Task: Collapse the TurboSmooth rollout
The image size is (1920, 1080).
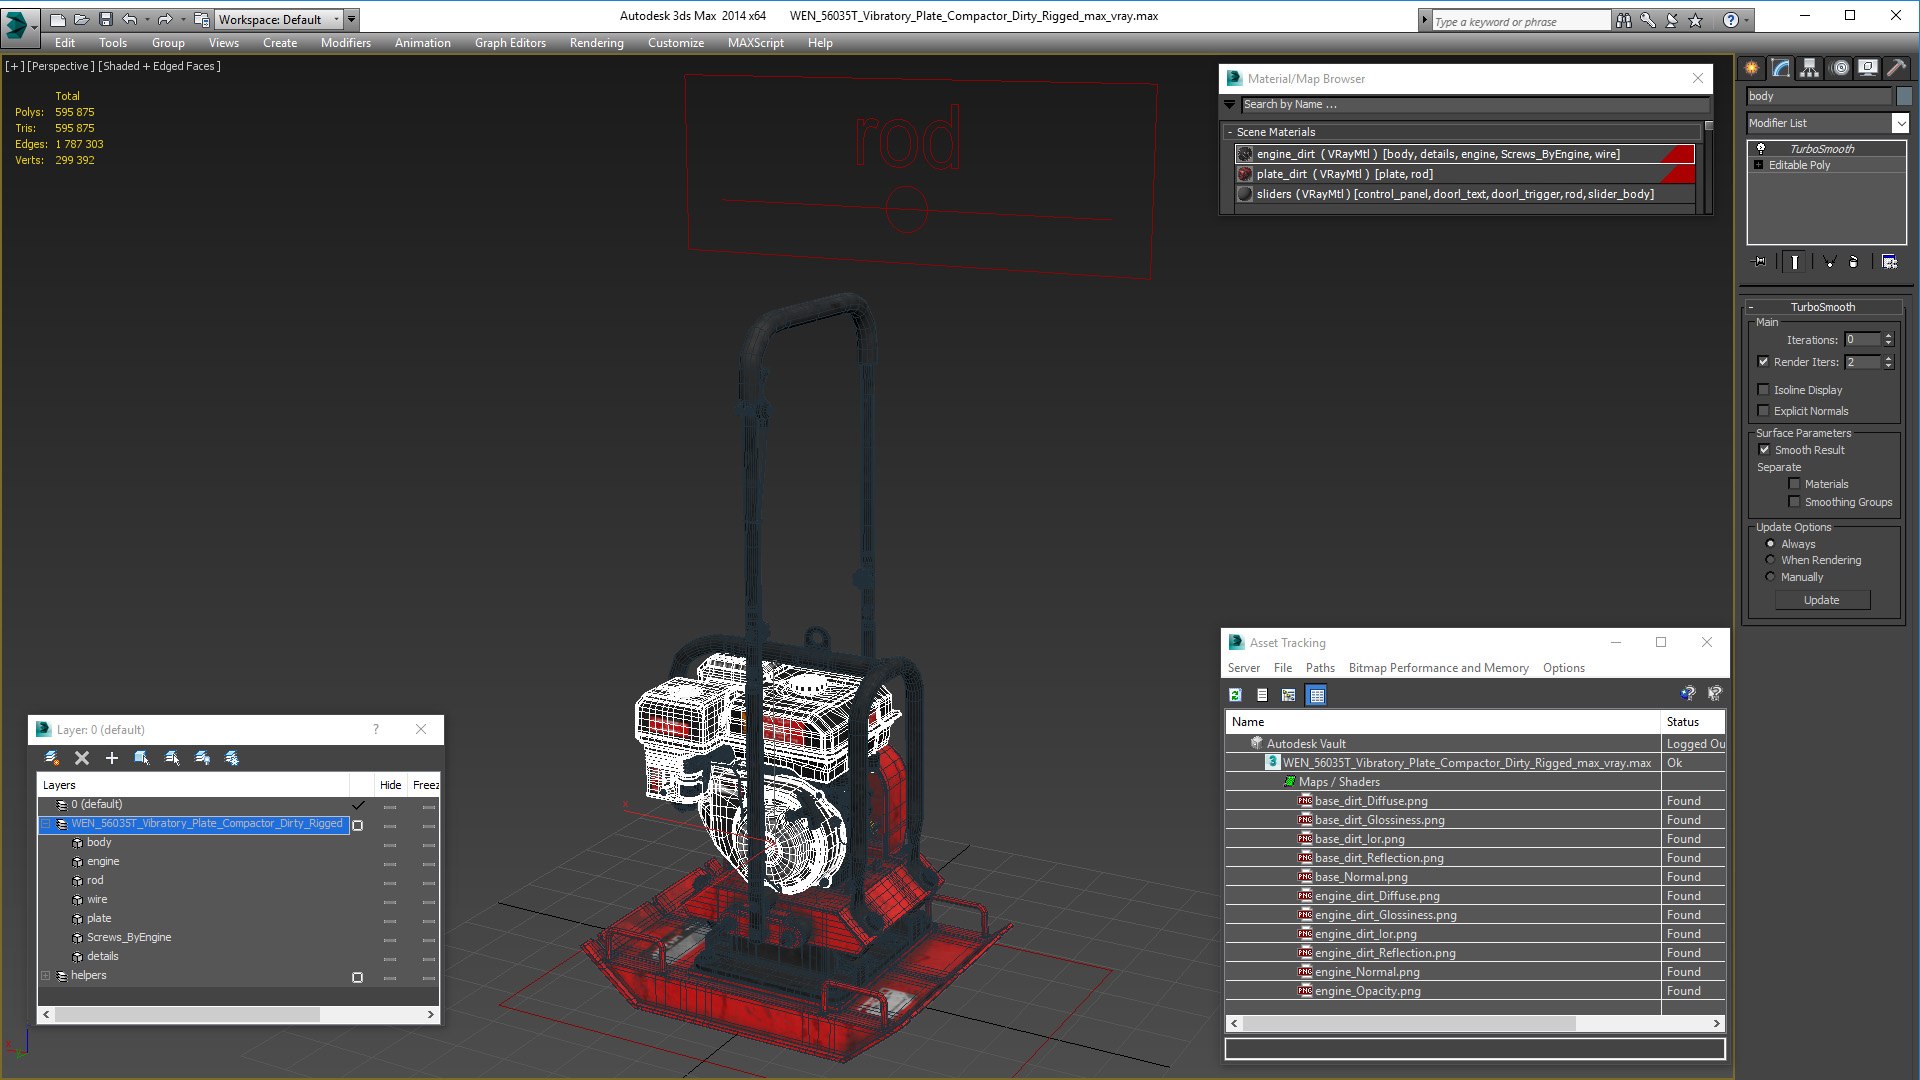Action: click(1823, 307)
